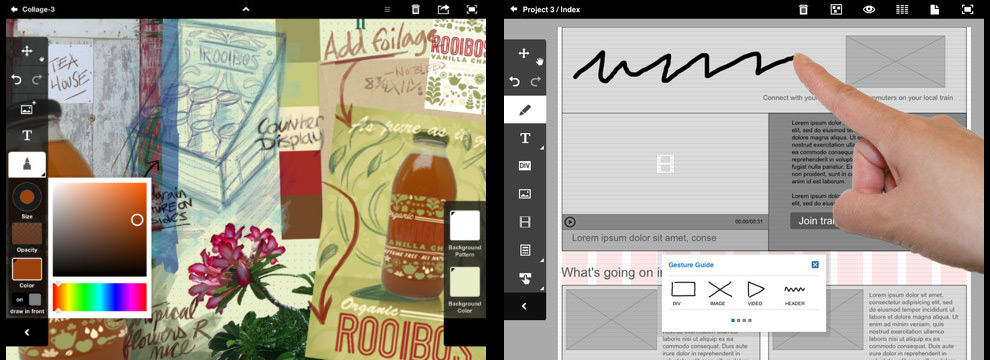Viewport: 990px width, 360px height.
Task: Redo the action in Project 3
Action: (x=535, y=81)
